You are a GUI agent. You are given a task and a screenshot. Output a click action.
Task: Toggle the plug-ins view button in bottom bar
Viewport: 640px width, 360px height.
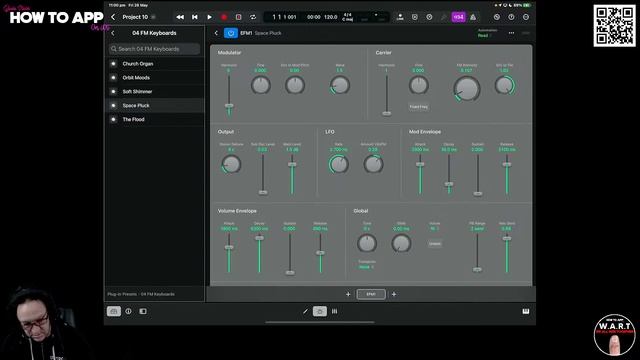(x=320, y=311)
